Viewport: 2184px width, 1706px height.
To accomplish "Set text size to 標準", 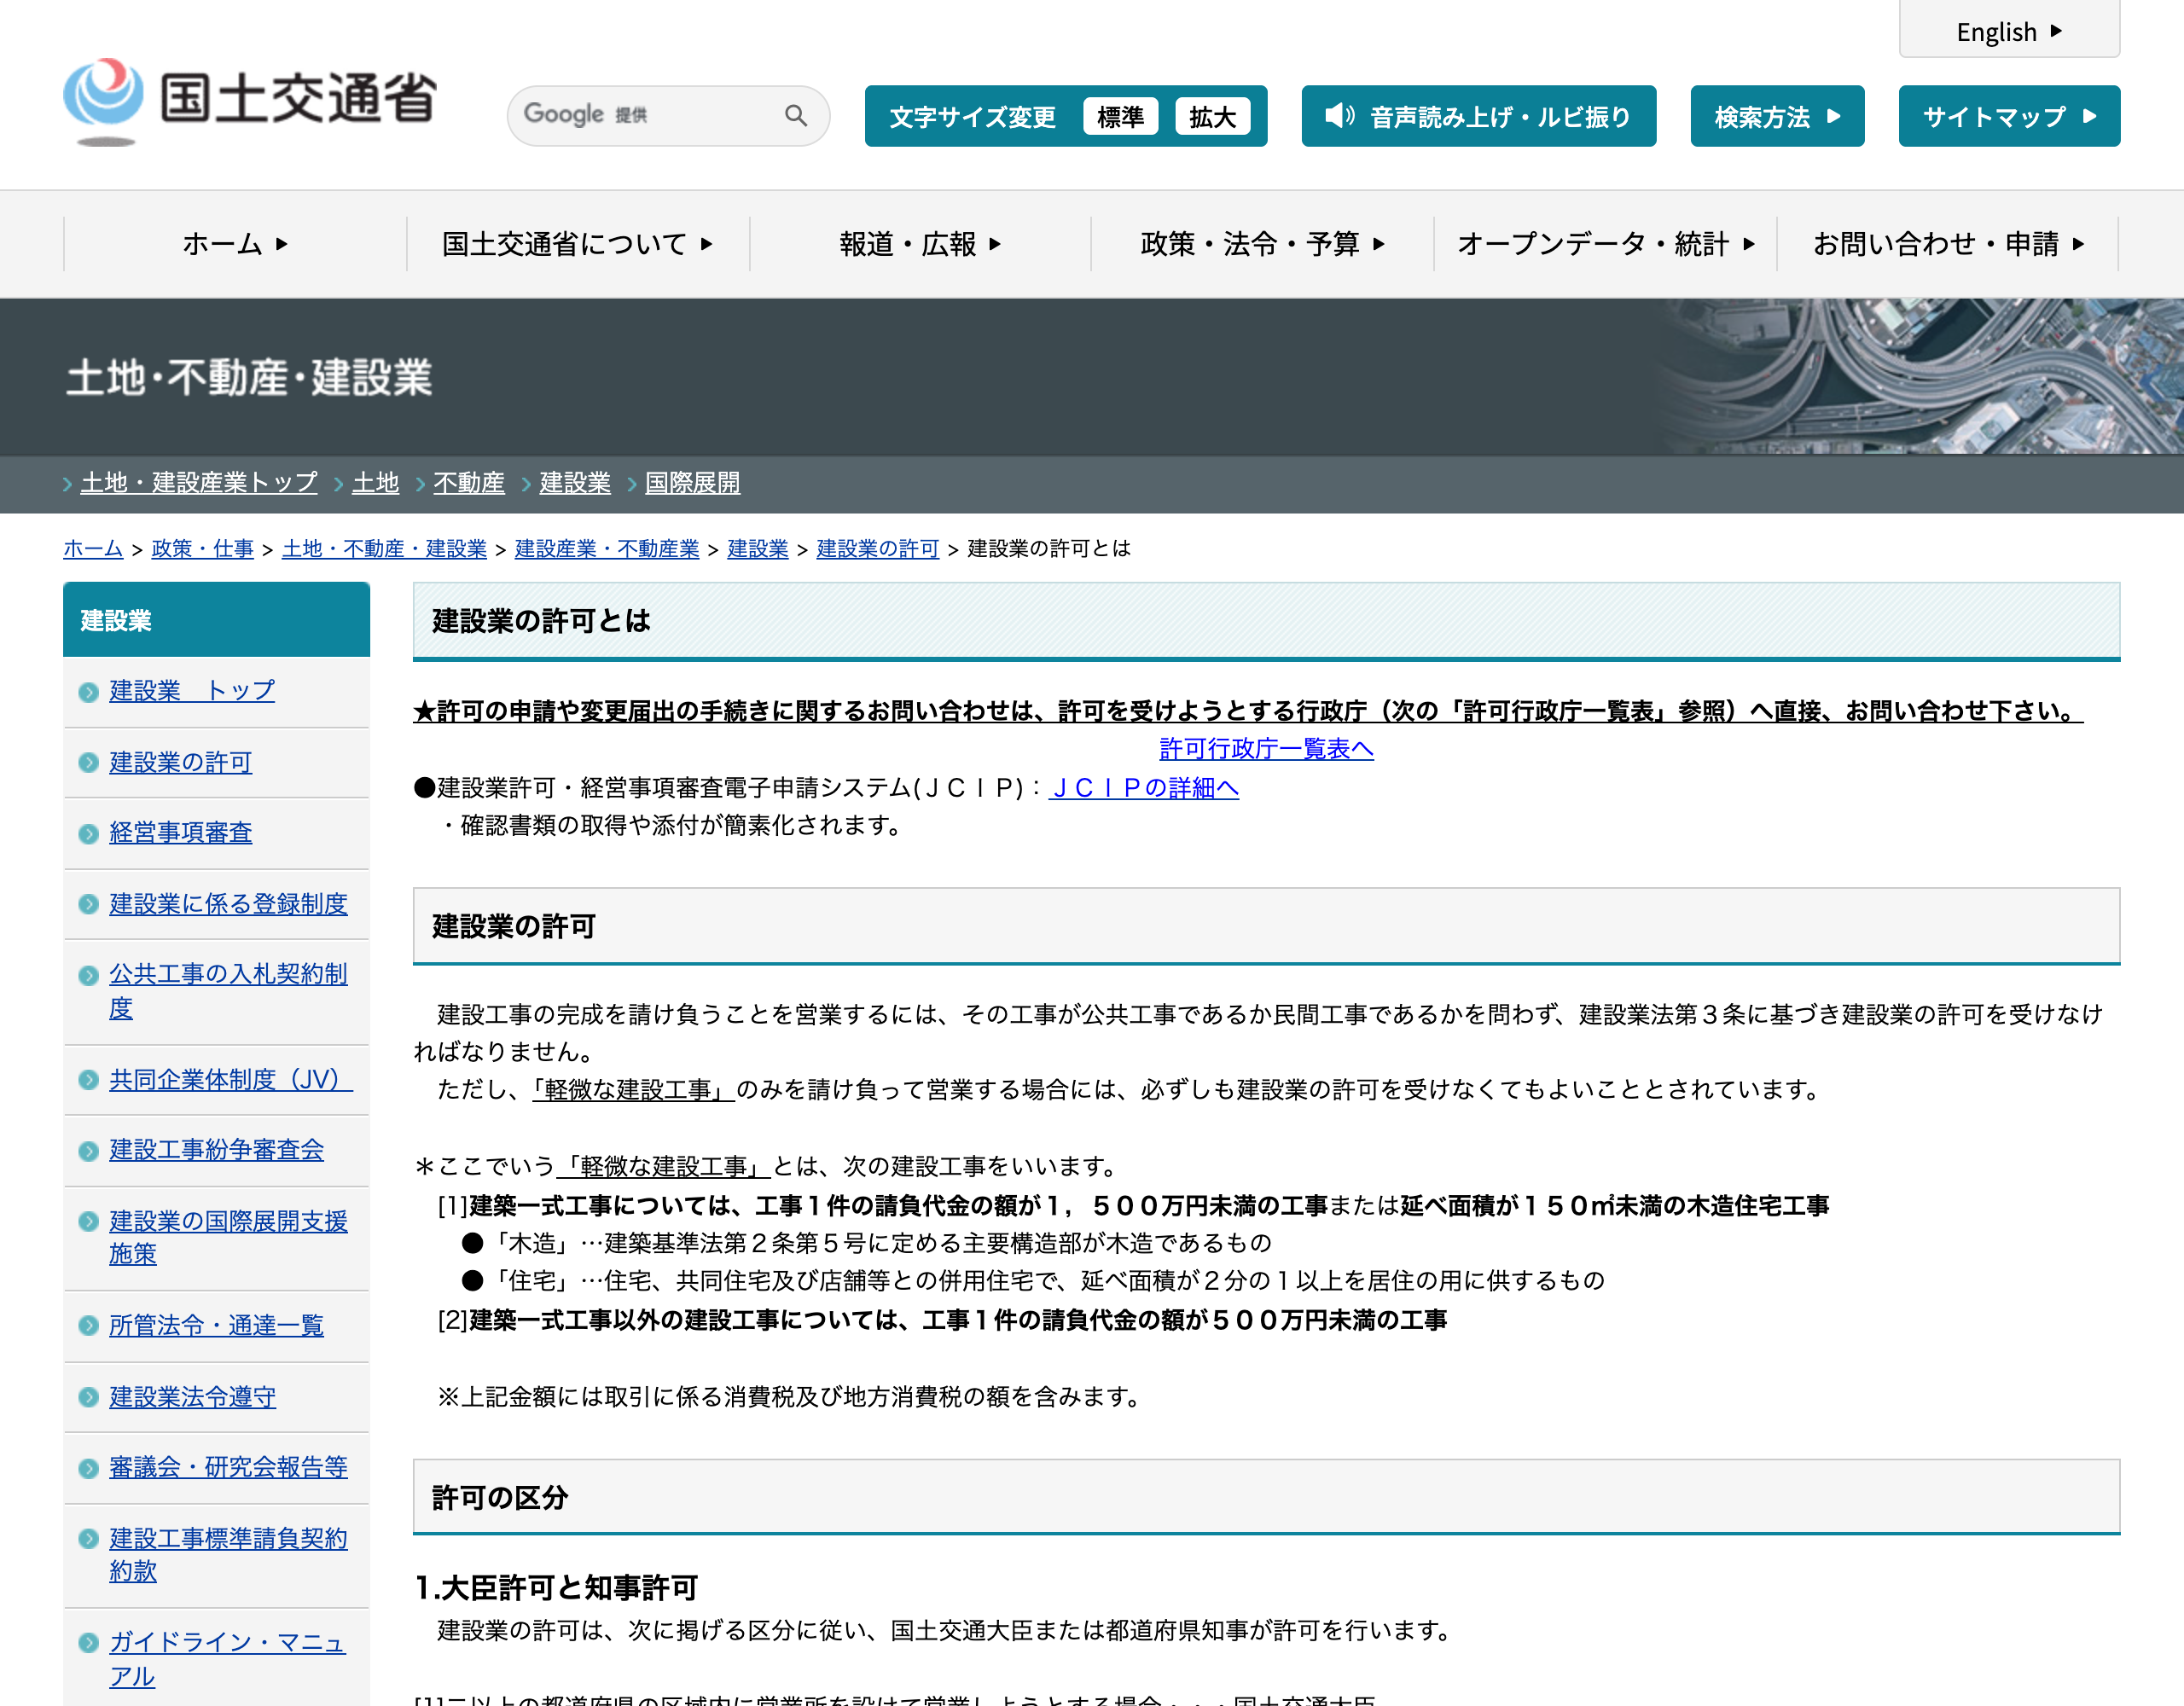I will pos(1120,117).
